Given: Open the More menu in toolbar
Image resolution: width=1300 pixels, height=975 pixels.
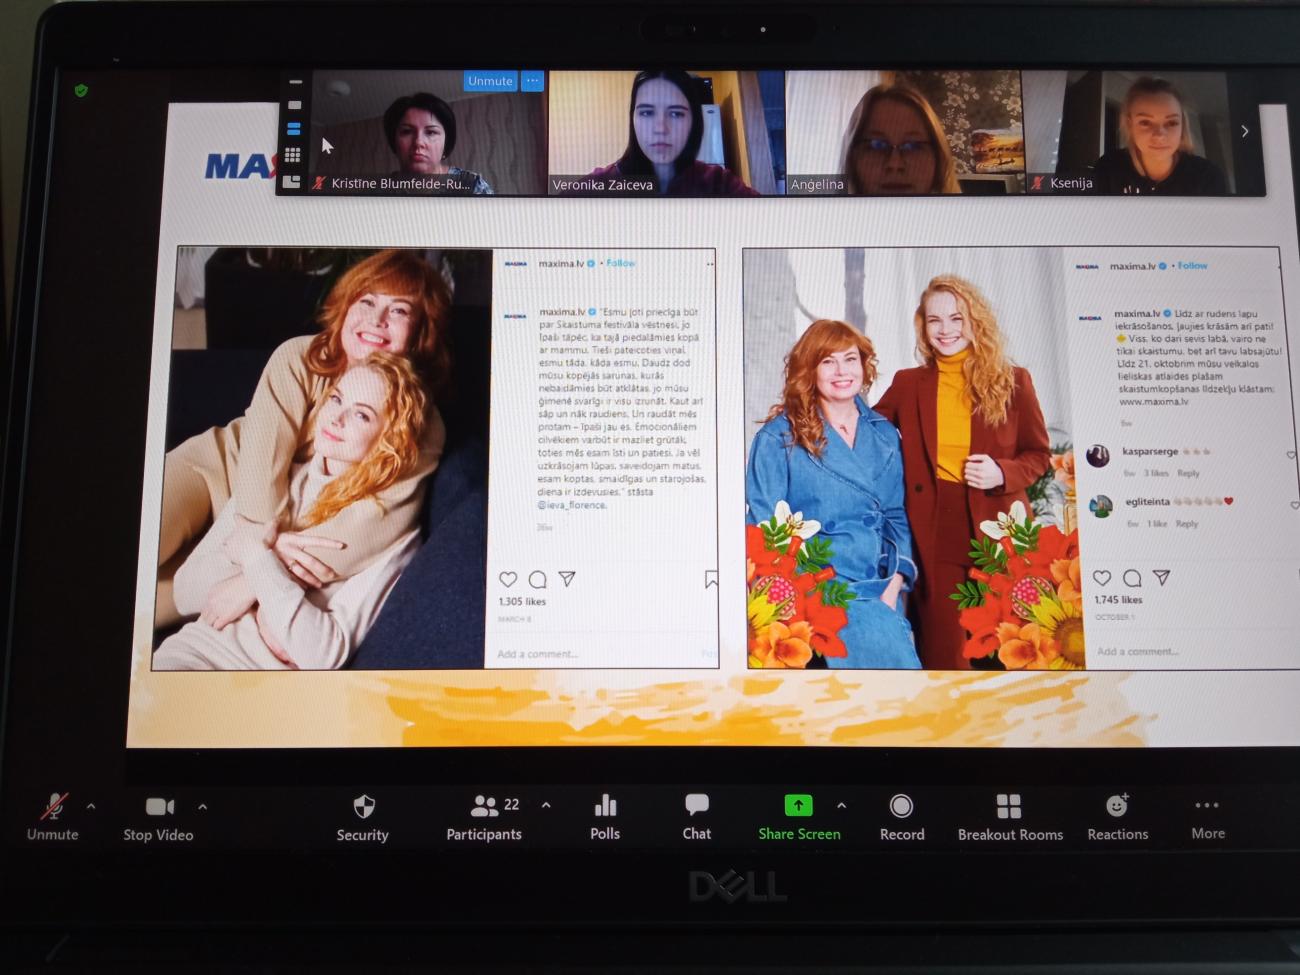Looking at the screenshot, I should [x=1207, y=816].
